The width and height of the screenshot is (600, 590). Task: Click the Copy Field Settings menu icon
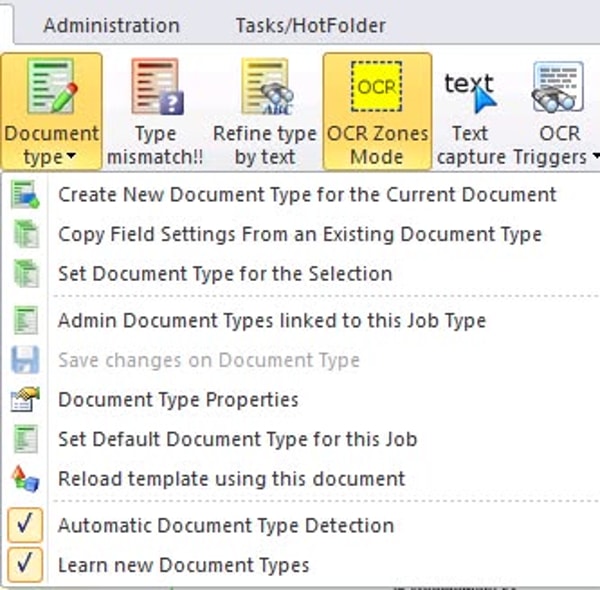coord(26,234)
